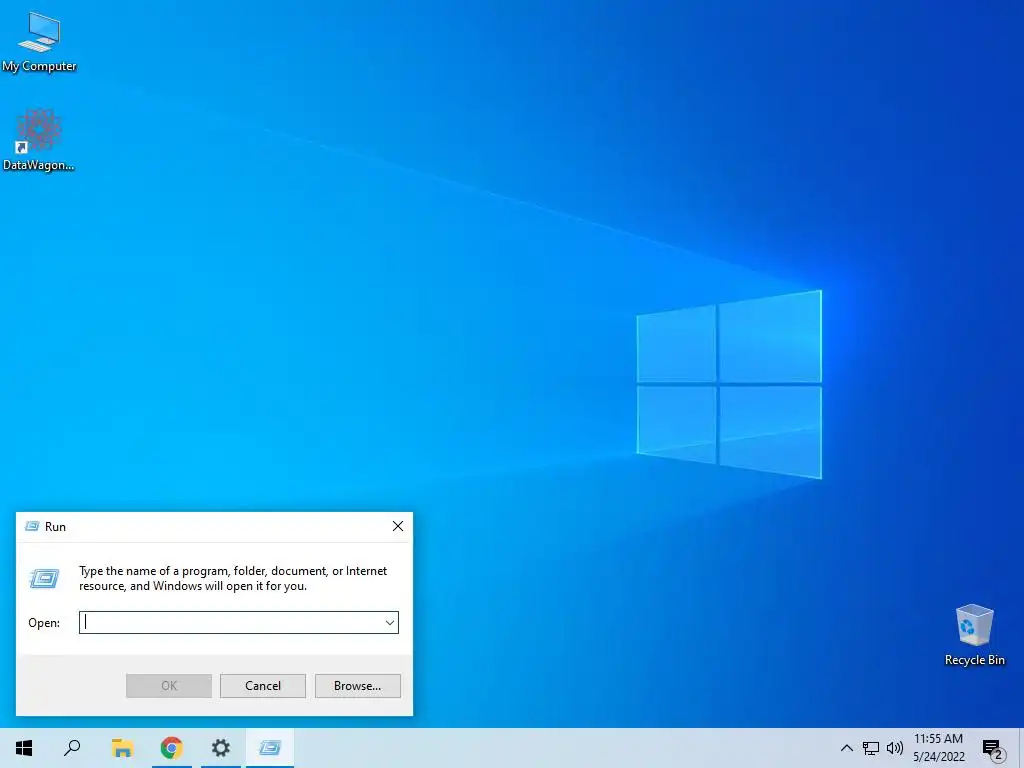
Task: Open the volume speaker tray icon
Action: pyautogui.click(x=895, y=748)
